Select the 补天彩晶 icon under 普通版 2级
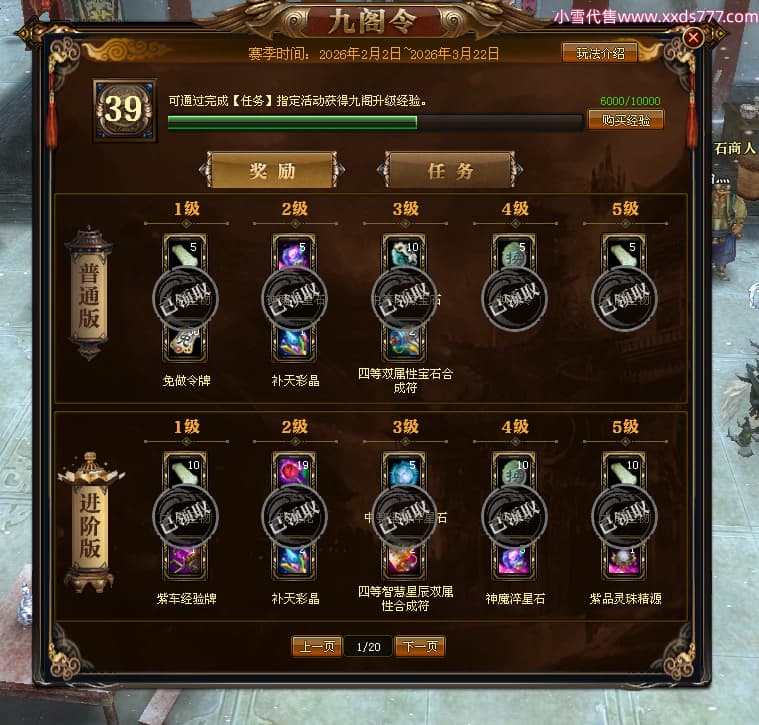Screen dimensions: 759x725 click(x=294, y=343)
